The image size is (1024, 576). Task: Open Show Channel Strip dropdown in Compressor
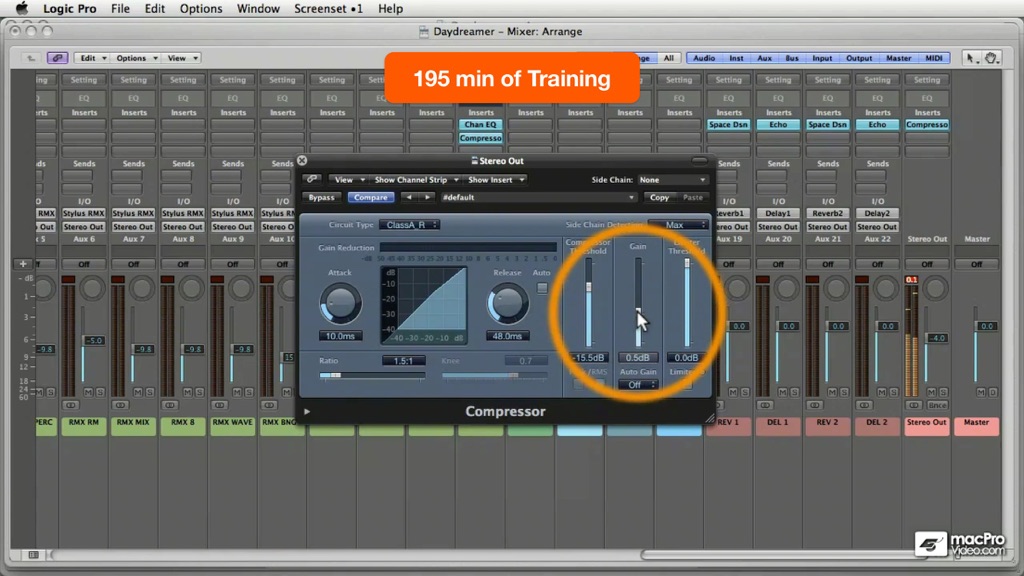click(x=416, y=180)
